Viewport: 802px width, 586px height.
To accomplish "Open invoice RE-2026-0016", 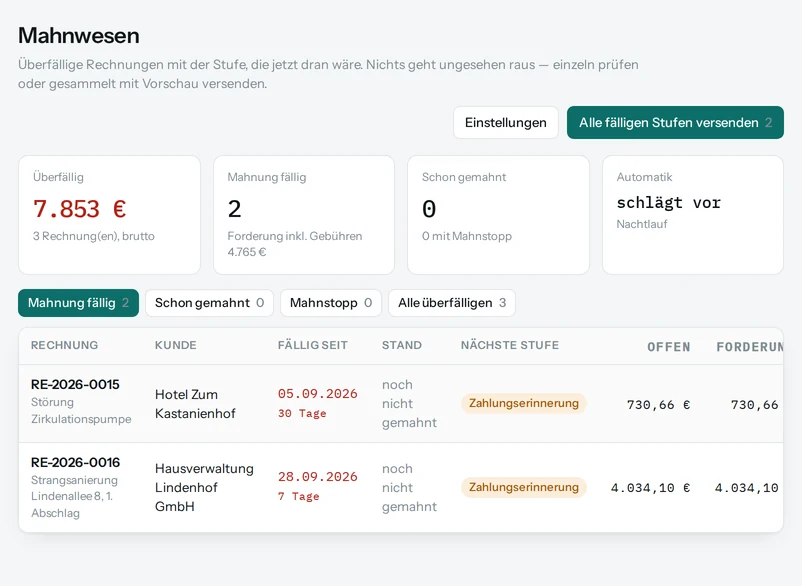I will click(x=75, y=462).
